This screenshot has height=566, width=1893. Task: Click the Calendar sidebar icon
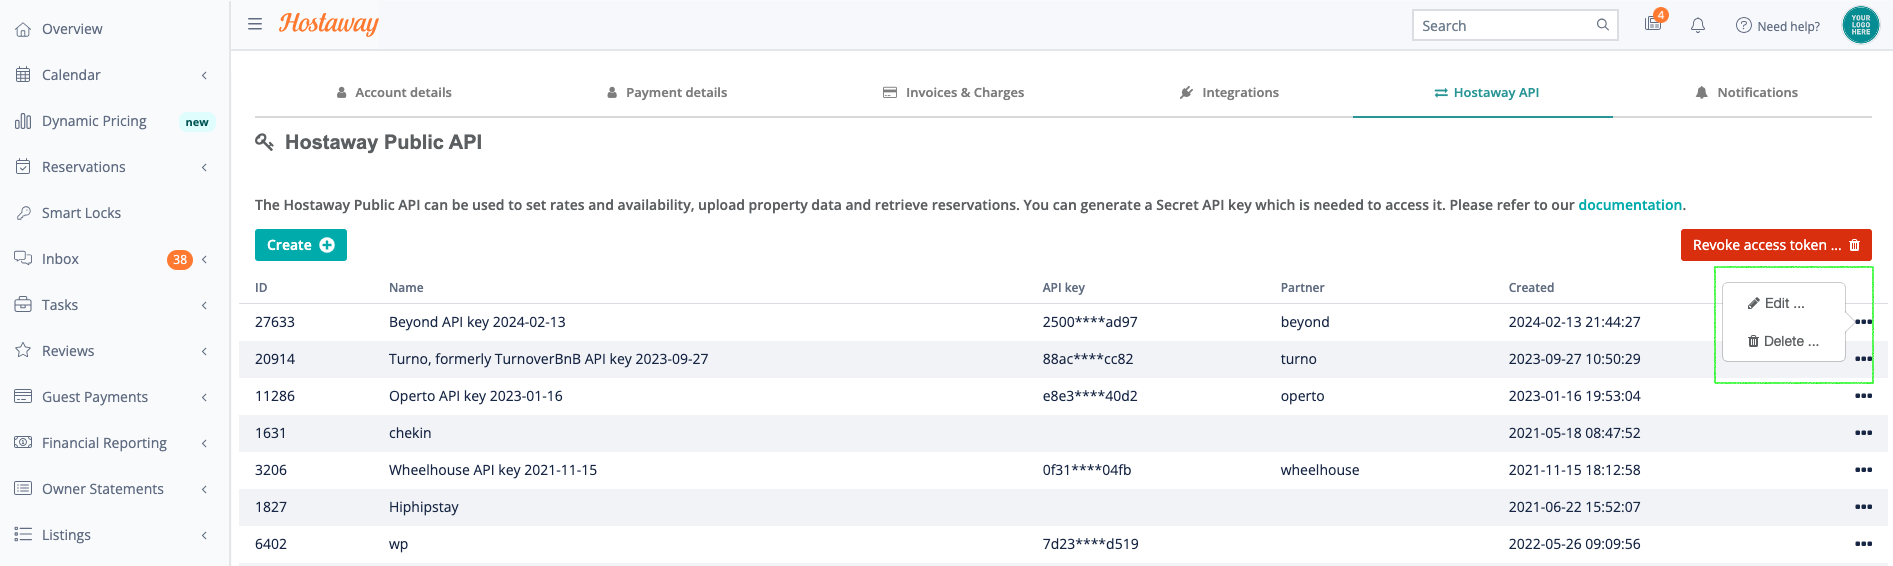click(x=23, y=75)
